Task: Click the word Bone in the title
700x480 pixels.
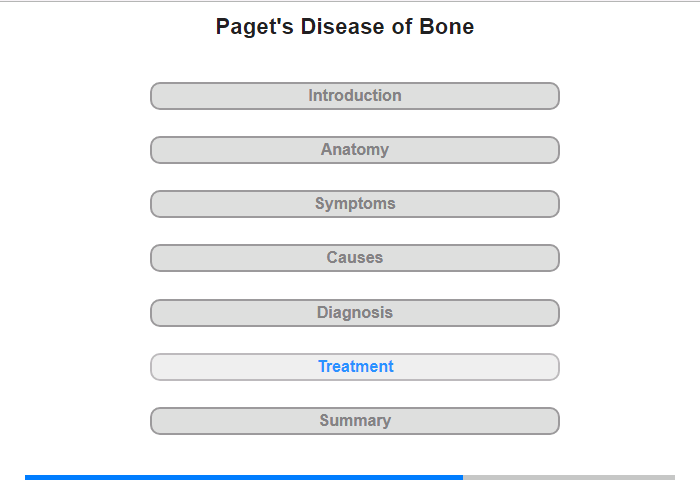Action: [446, 27]
